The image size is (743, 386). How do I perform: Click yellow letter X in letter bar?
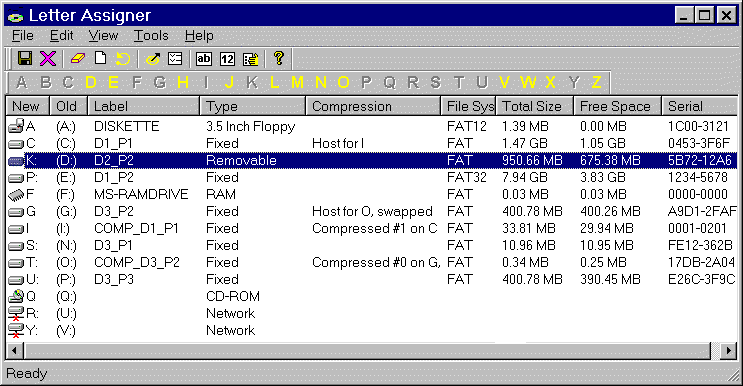pyautogui.click(x=550, y=82)
